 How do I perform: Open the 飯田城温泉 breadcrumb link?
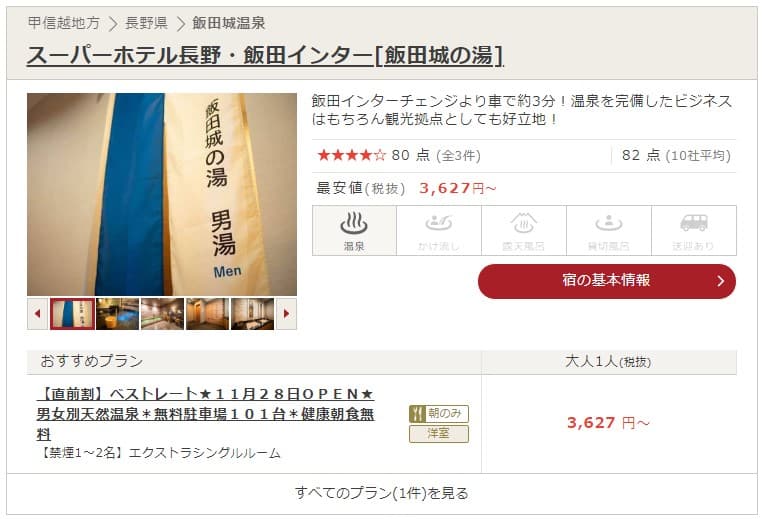[x=229, y=23]
